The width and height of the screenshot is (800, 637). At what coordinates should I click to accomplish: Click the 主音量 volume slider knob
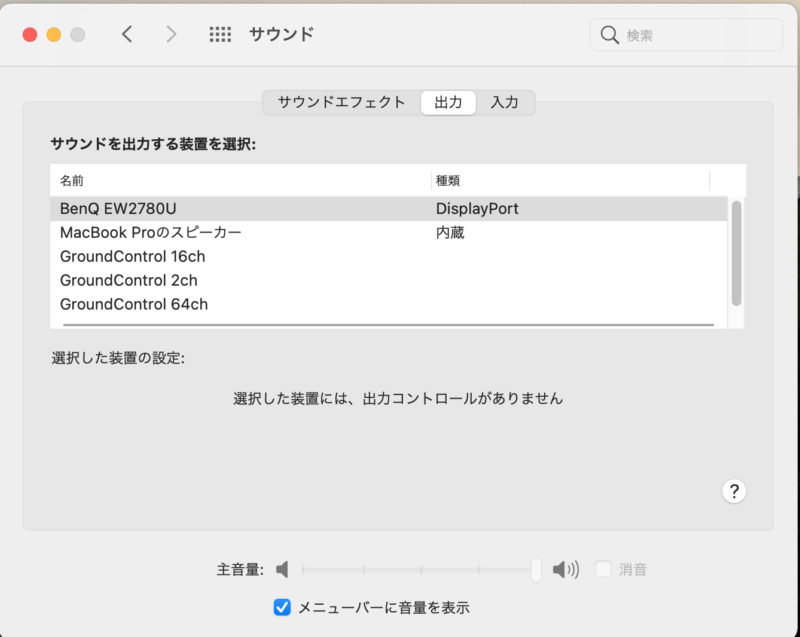(x=536, y=569)
